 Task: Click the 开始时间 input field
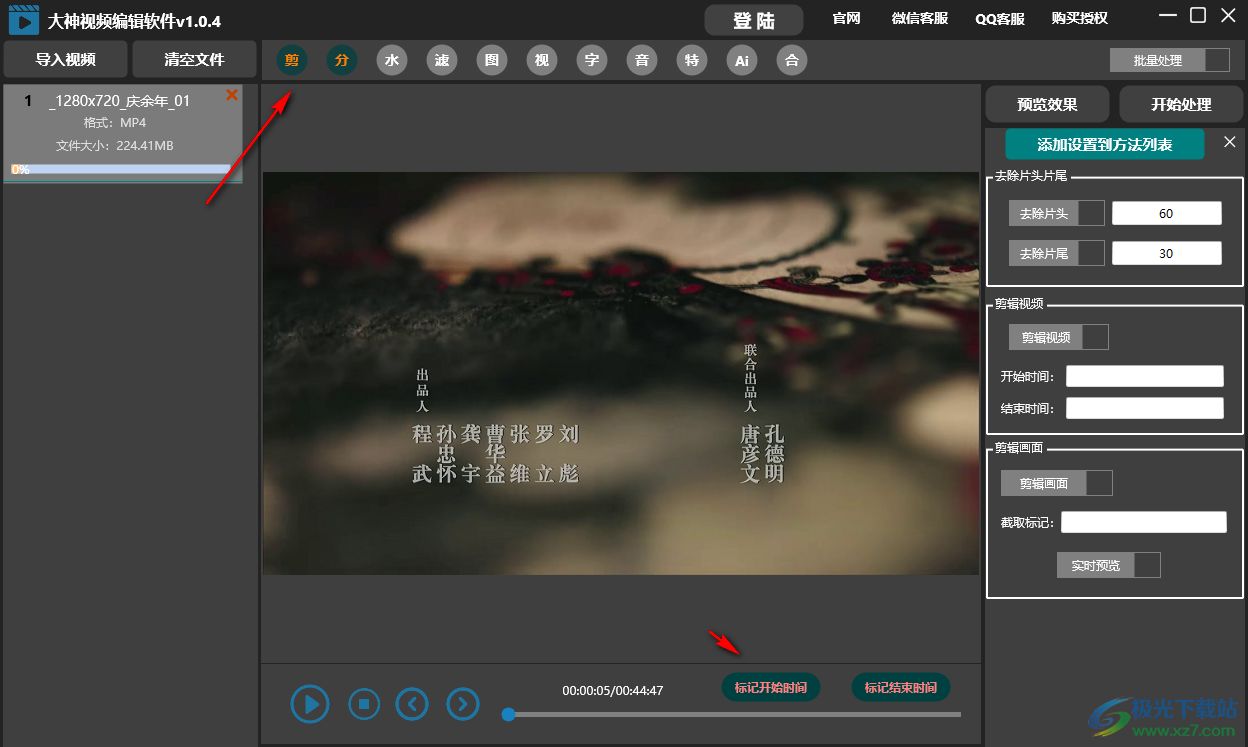[1145, 376]
